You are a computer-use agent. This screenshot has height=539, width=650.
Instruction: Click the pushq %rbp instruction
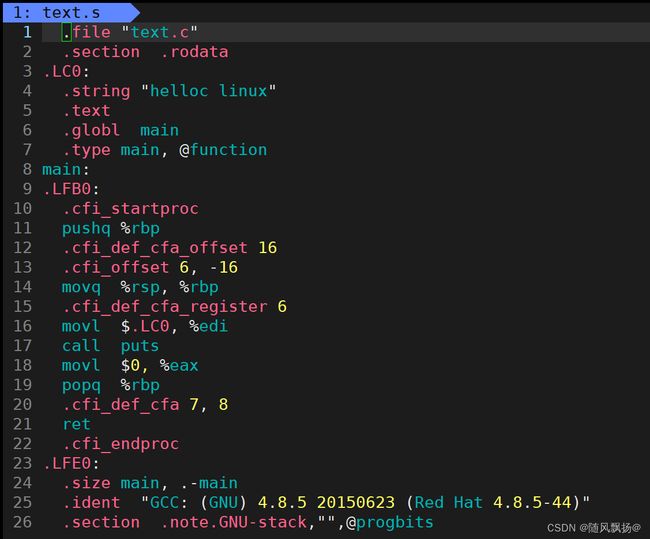(111, 228)
